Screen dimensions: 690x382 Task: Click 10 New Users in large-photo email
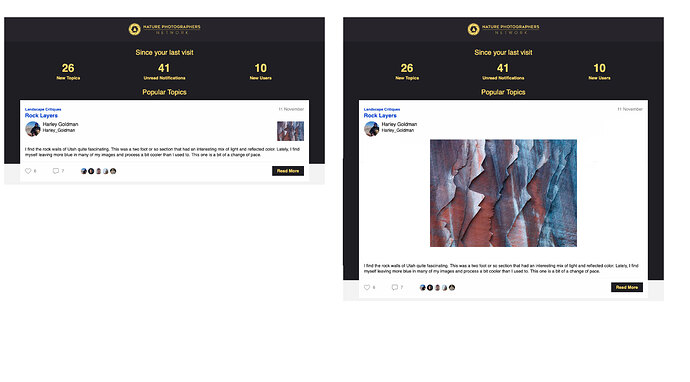pyautogui.click(x=599, y=71)
